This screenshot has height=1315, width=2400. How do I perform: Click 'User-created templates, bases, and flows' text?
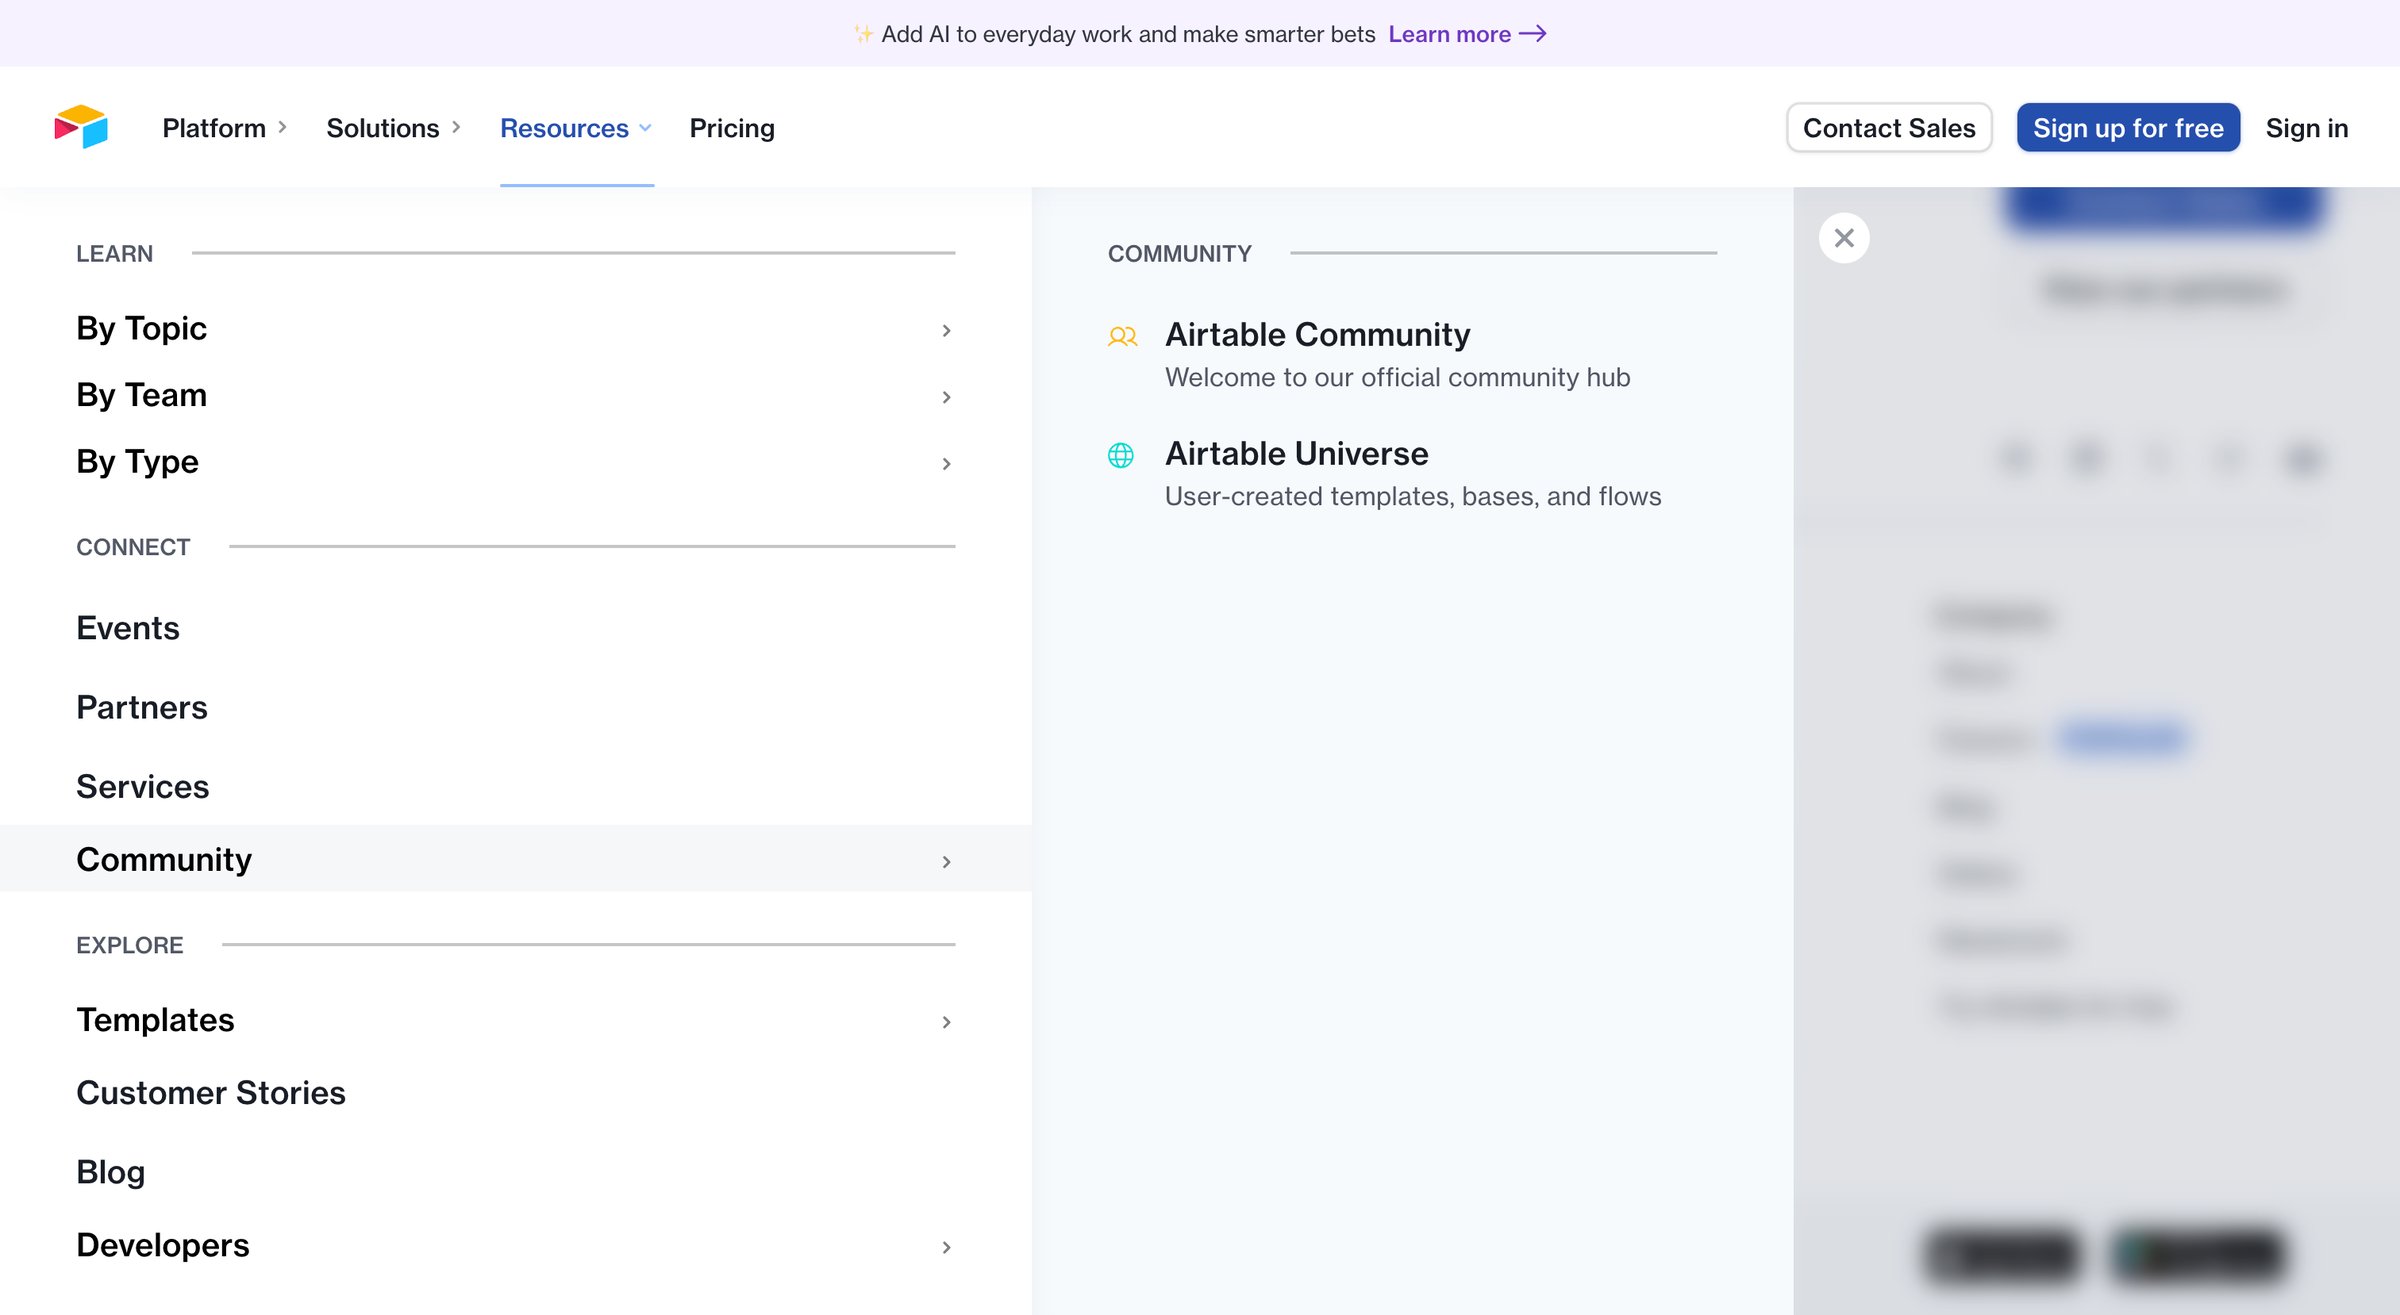pos(1413,497)
